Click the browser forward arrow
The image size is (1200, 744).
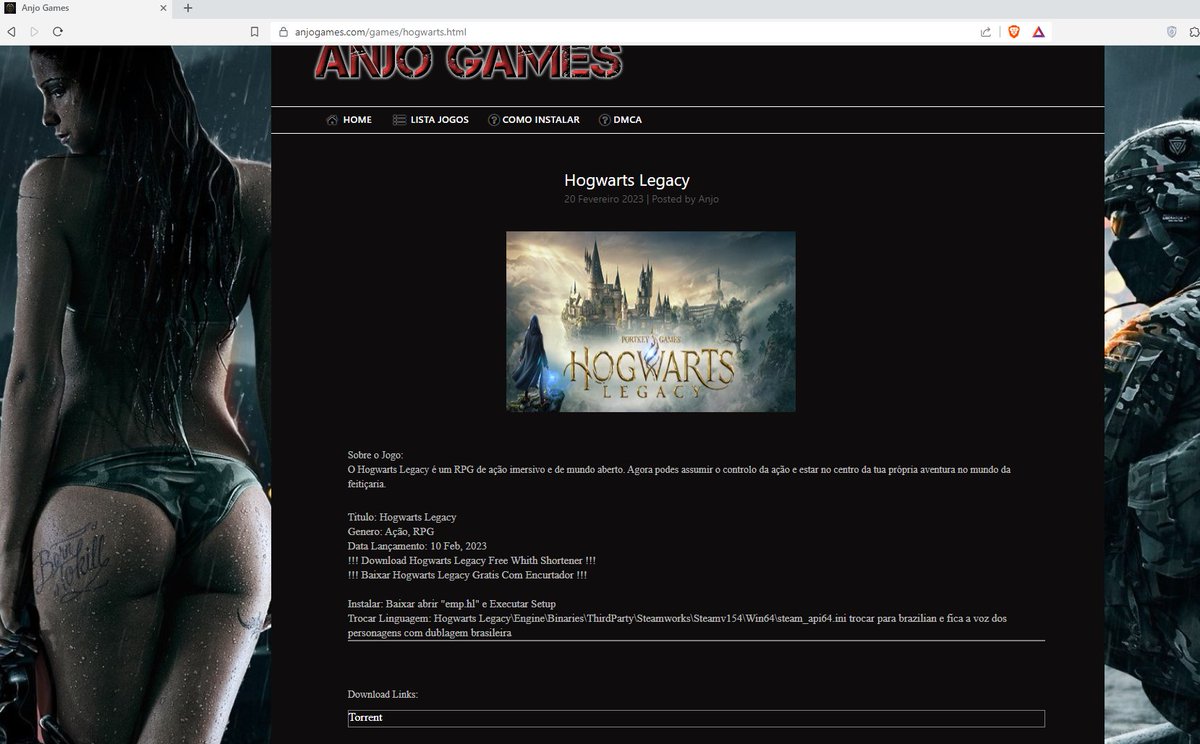click(34, 32)
